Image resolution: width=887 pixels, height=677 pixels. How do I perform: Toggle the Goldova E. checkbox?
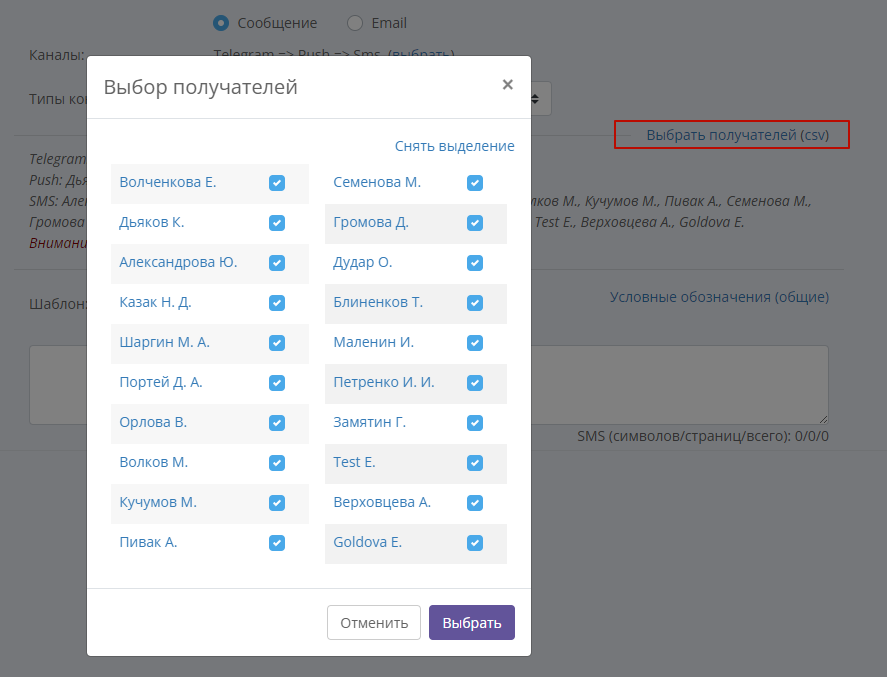pos(475,542)
